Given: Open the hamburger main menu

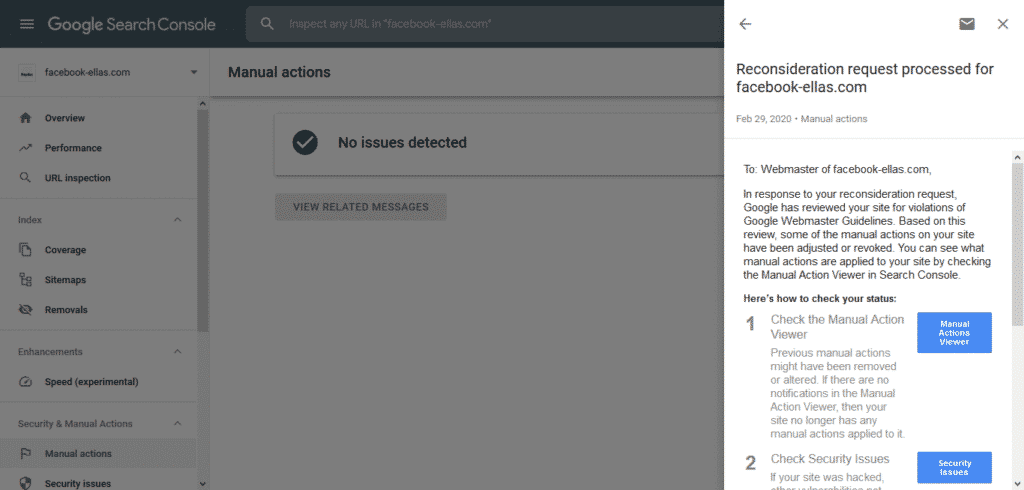Looking at the screenshot, I should click(27, 24).
